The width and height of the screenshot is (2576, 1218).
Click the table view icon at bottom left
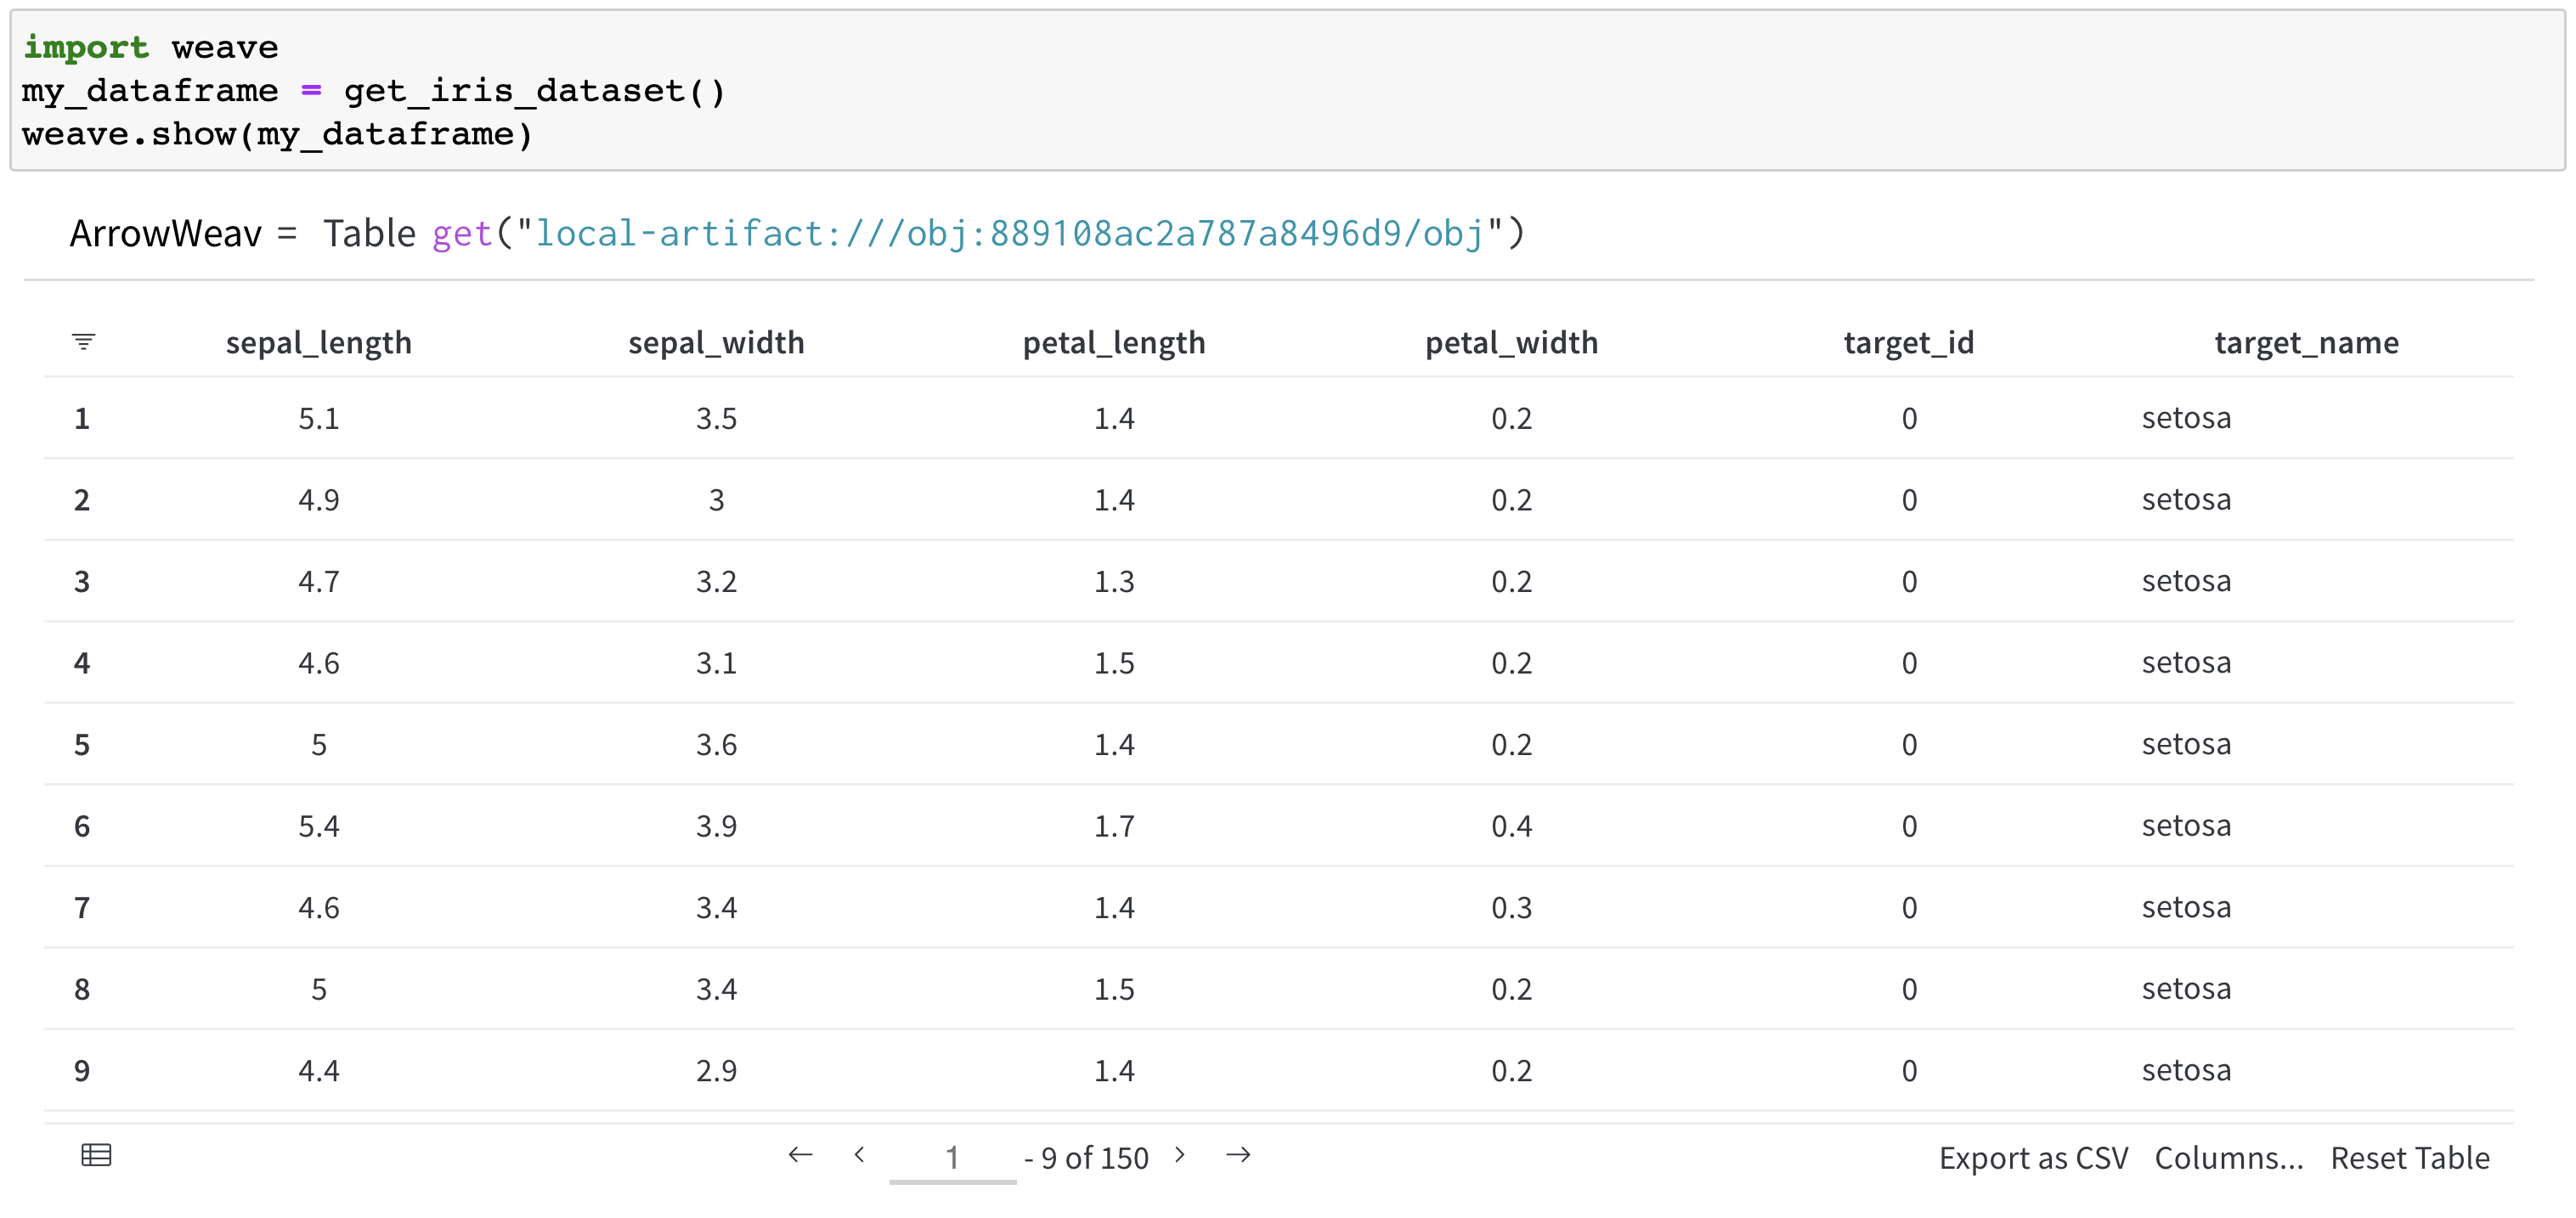click(96, 1155)
